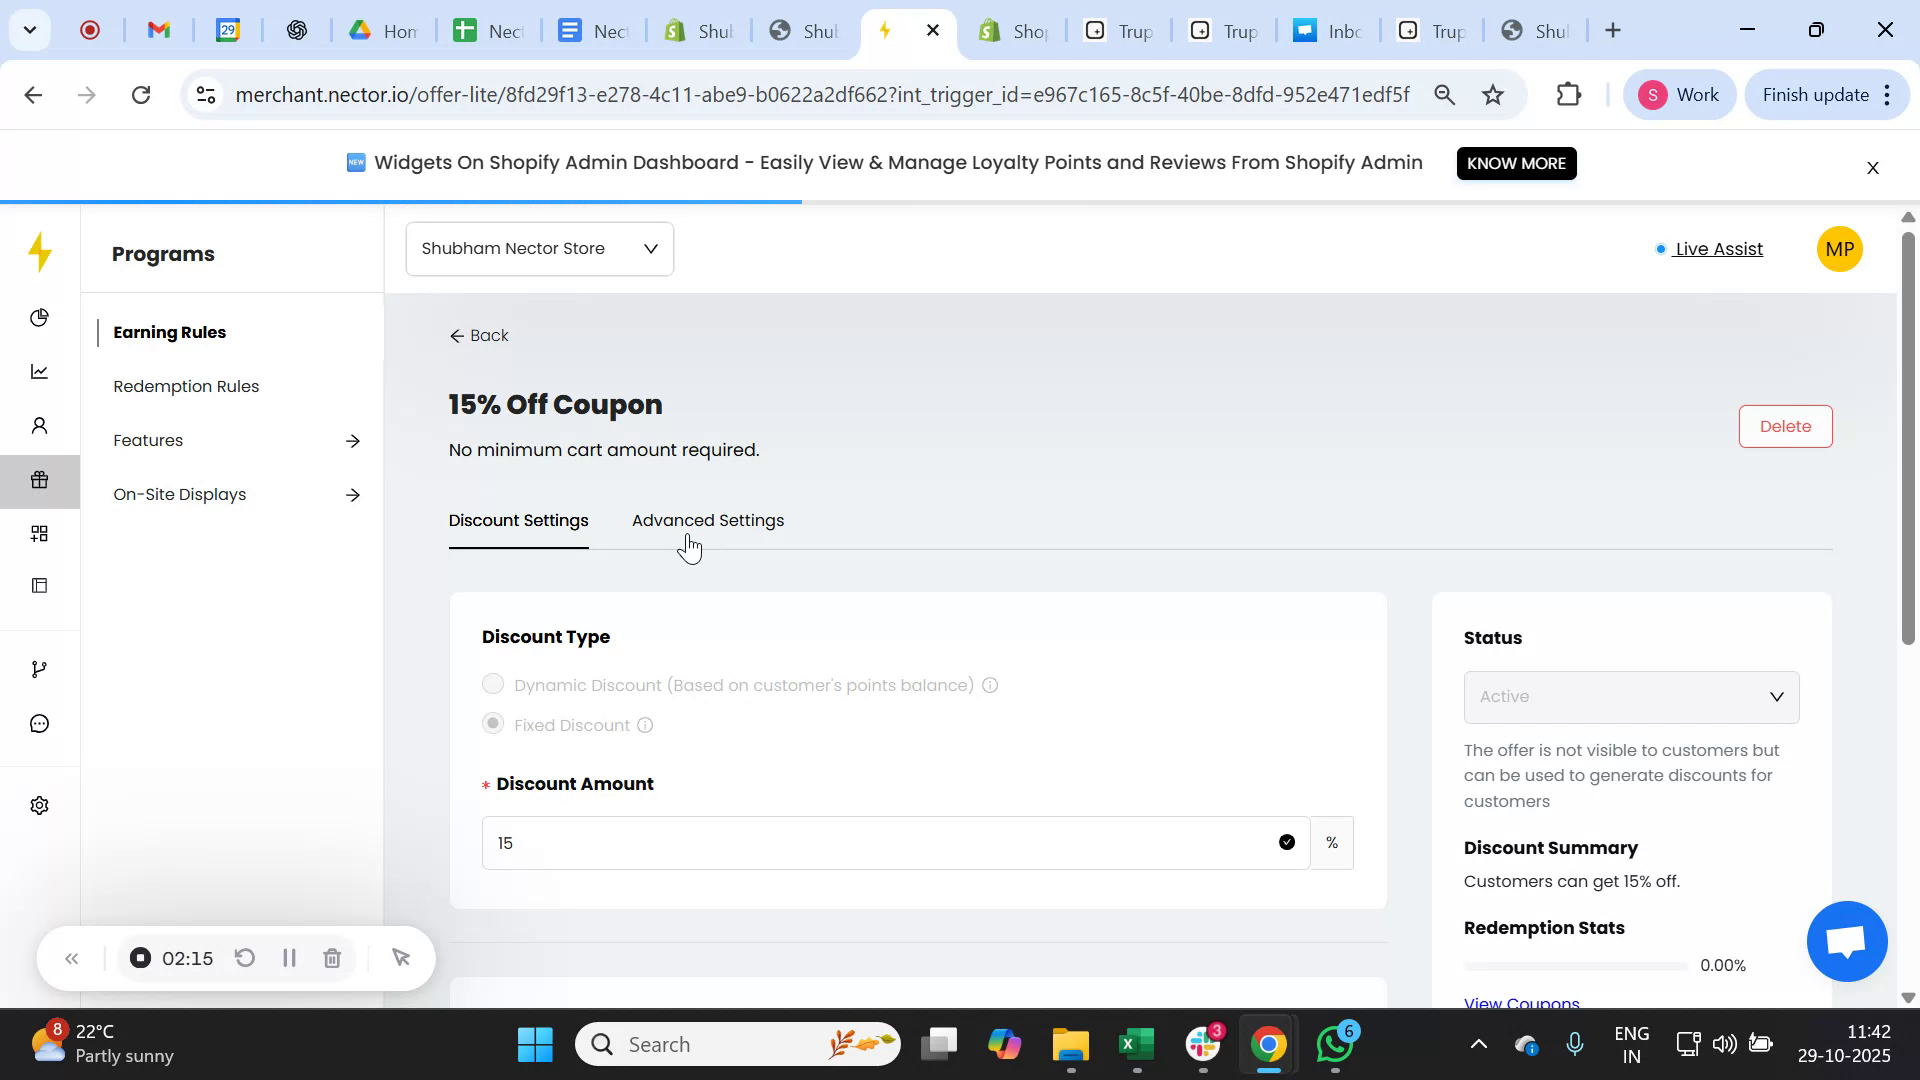The image size is (1920, 1080).
Task: Open the Shubham Nector Store dropdown
Action: point(539,248)
